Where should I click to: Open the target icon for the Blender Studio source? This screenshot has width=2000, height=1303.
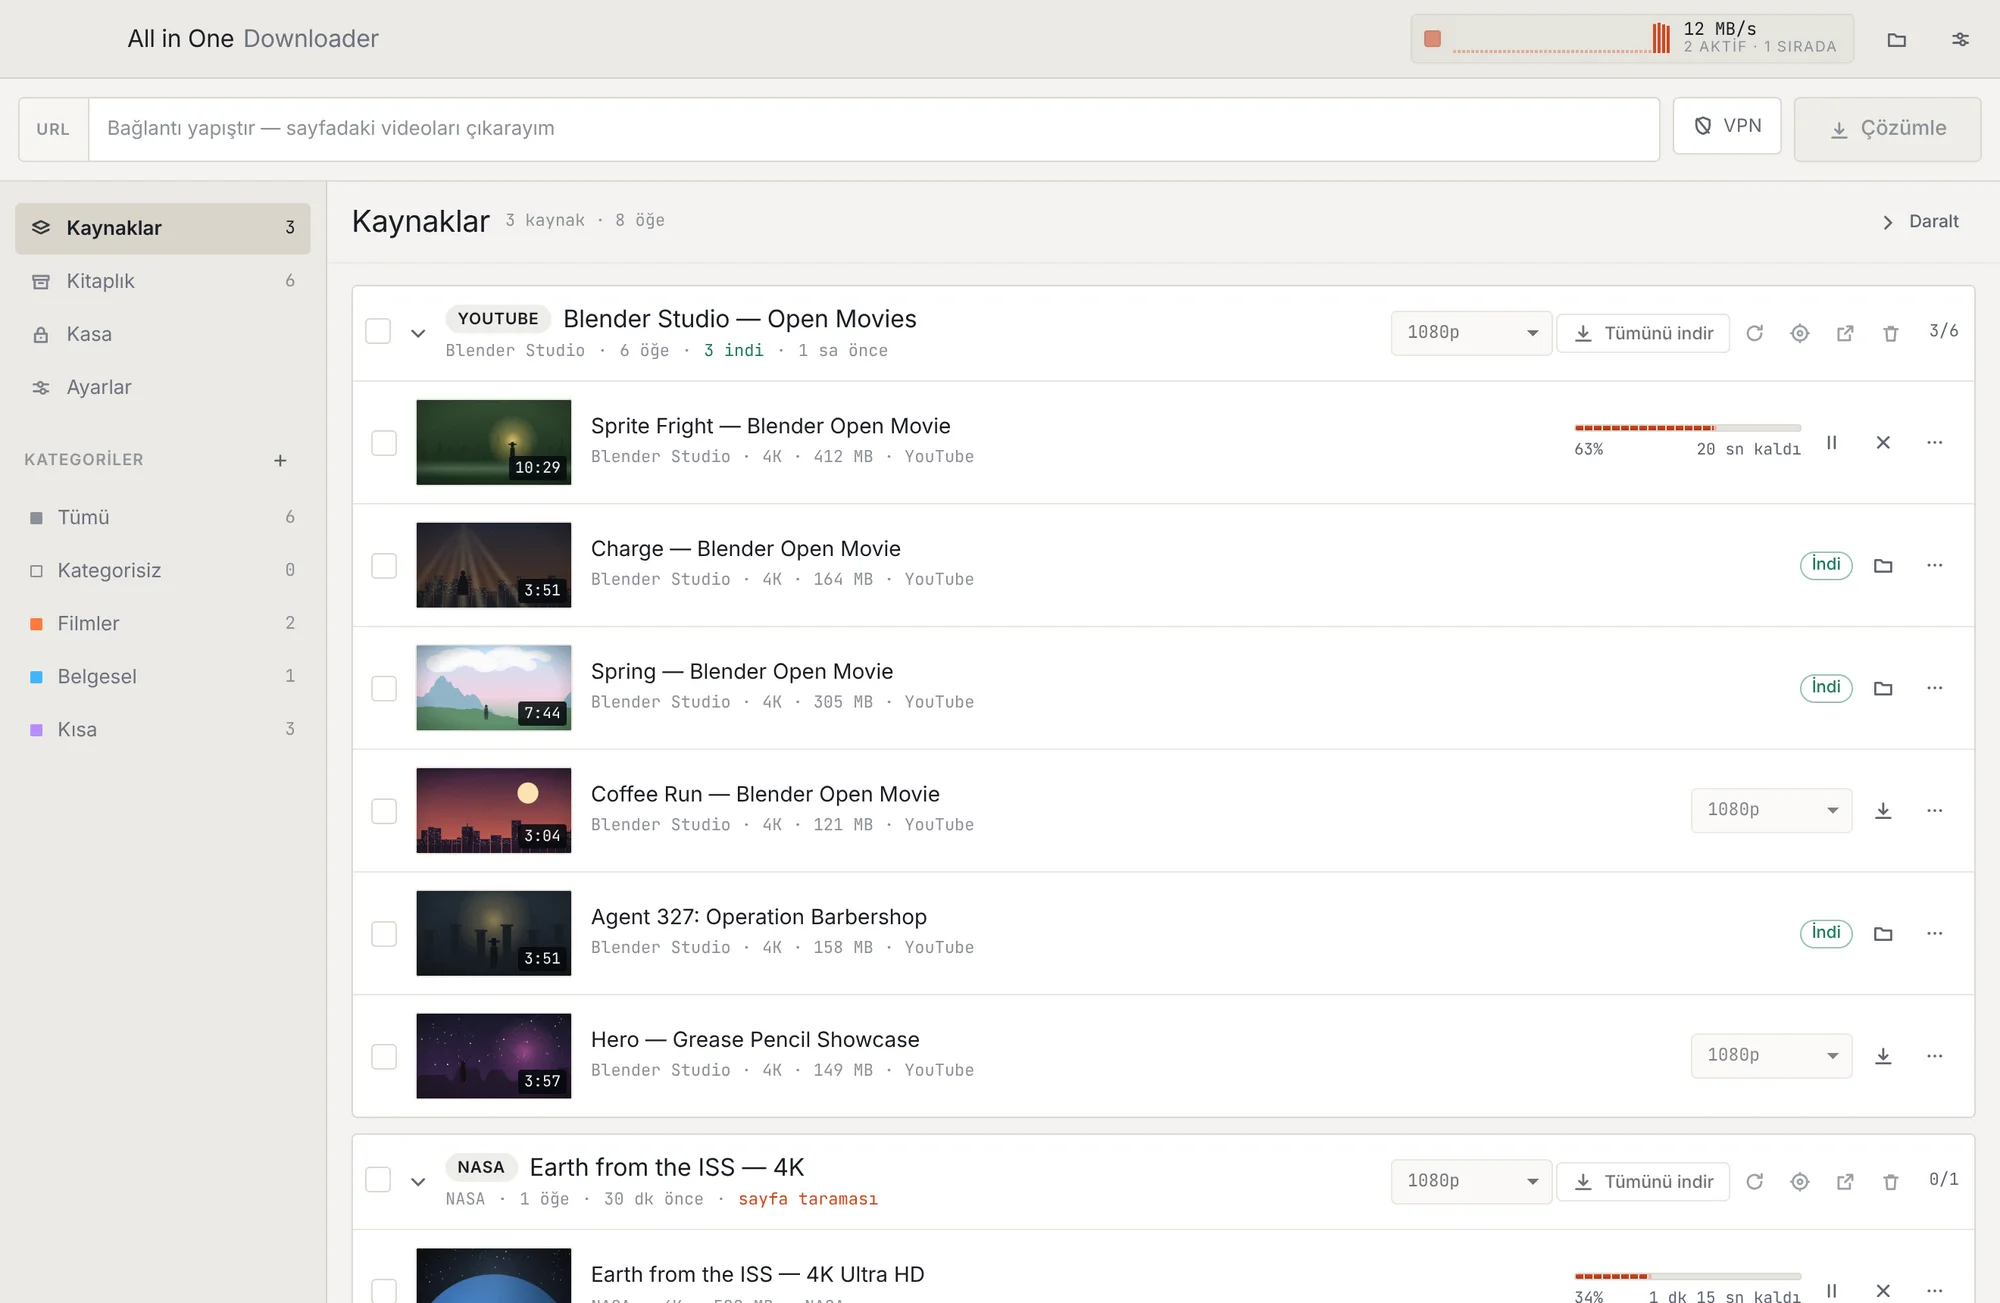pyautogui.click(x=1799, y=333)
